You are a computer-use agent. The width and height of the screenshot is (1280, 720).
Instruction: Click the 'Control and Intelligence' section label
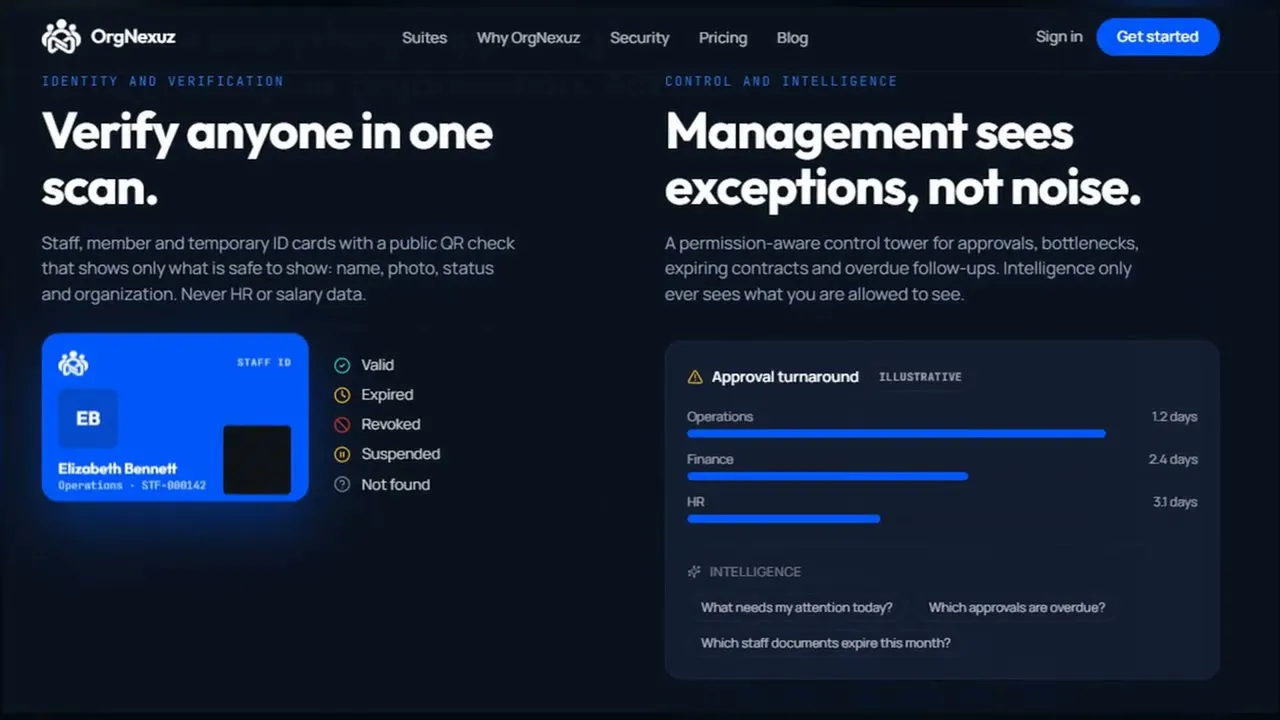pos(781,81)
